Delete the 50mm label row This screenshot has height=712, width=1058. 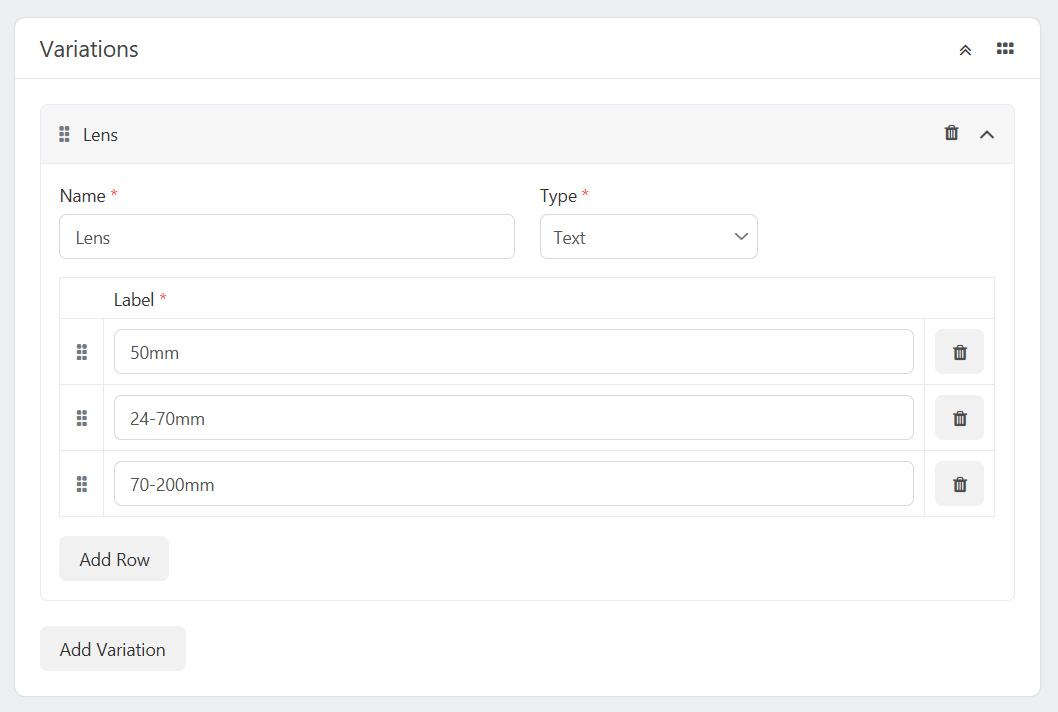tap(959, 352)
